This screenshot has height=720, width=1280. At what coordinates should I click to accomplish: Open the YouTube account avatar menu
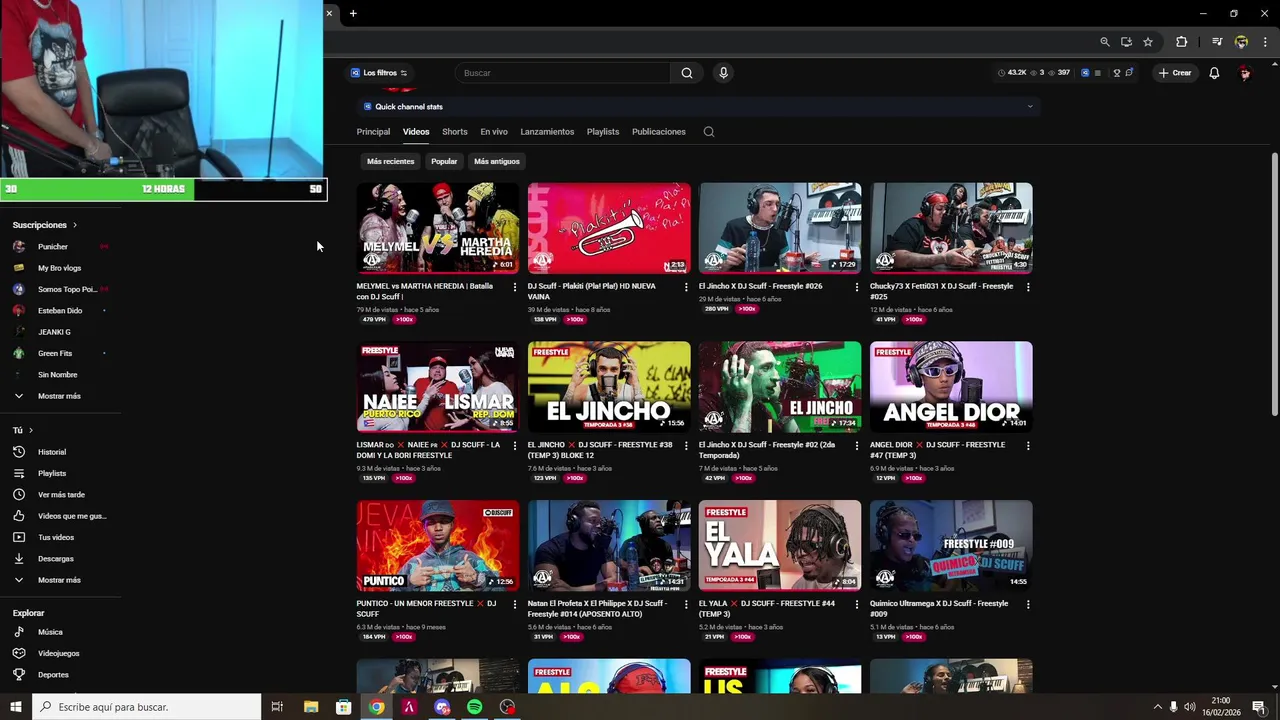point(1245,73)
